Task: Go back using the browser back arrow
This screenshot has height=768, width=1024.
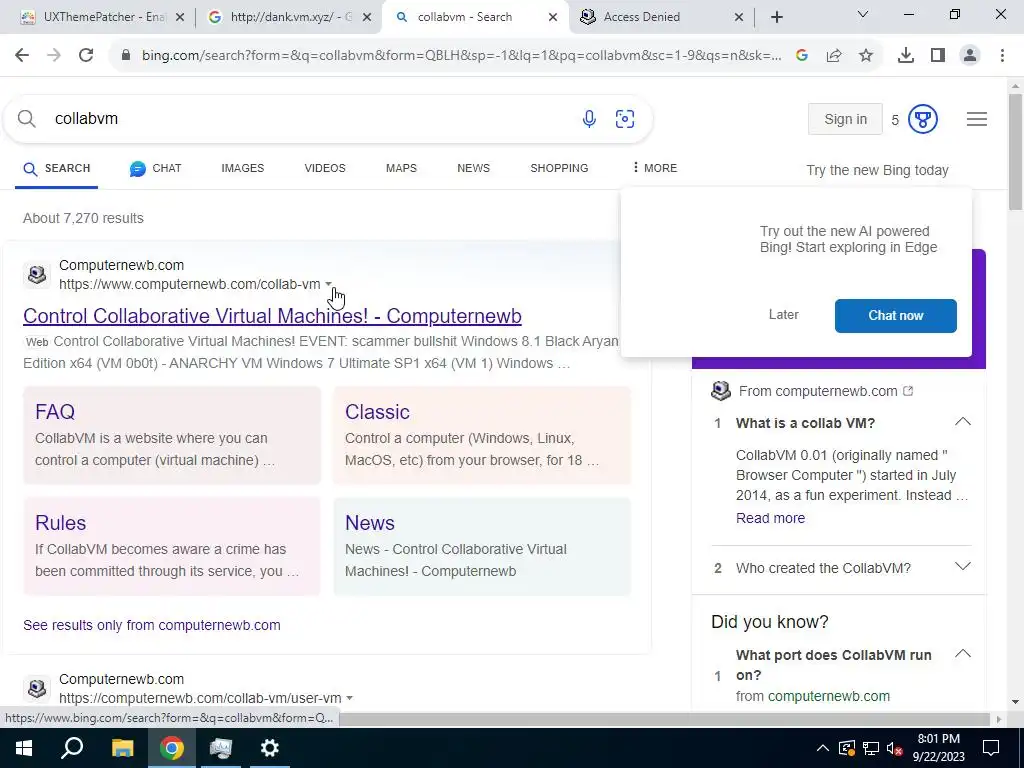Action: [x=22, y=56]
